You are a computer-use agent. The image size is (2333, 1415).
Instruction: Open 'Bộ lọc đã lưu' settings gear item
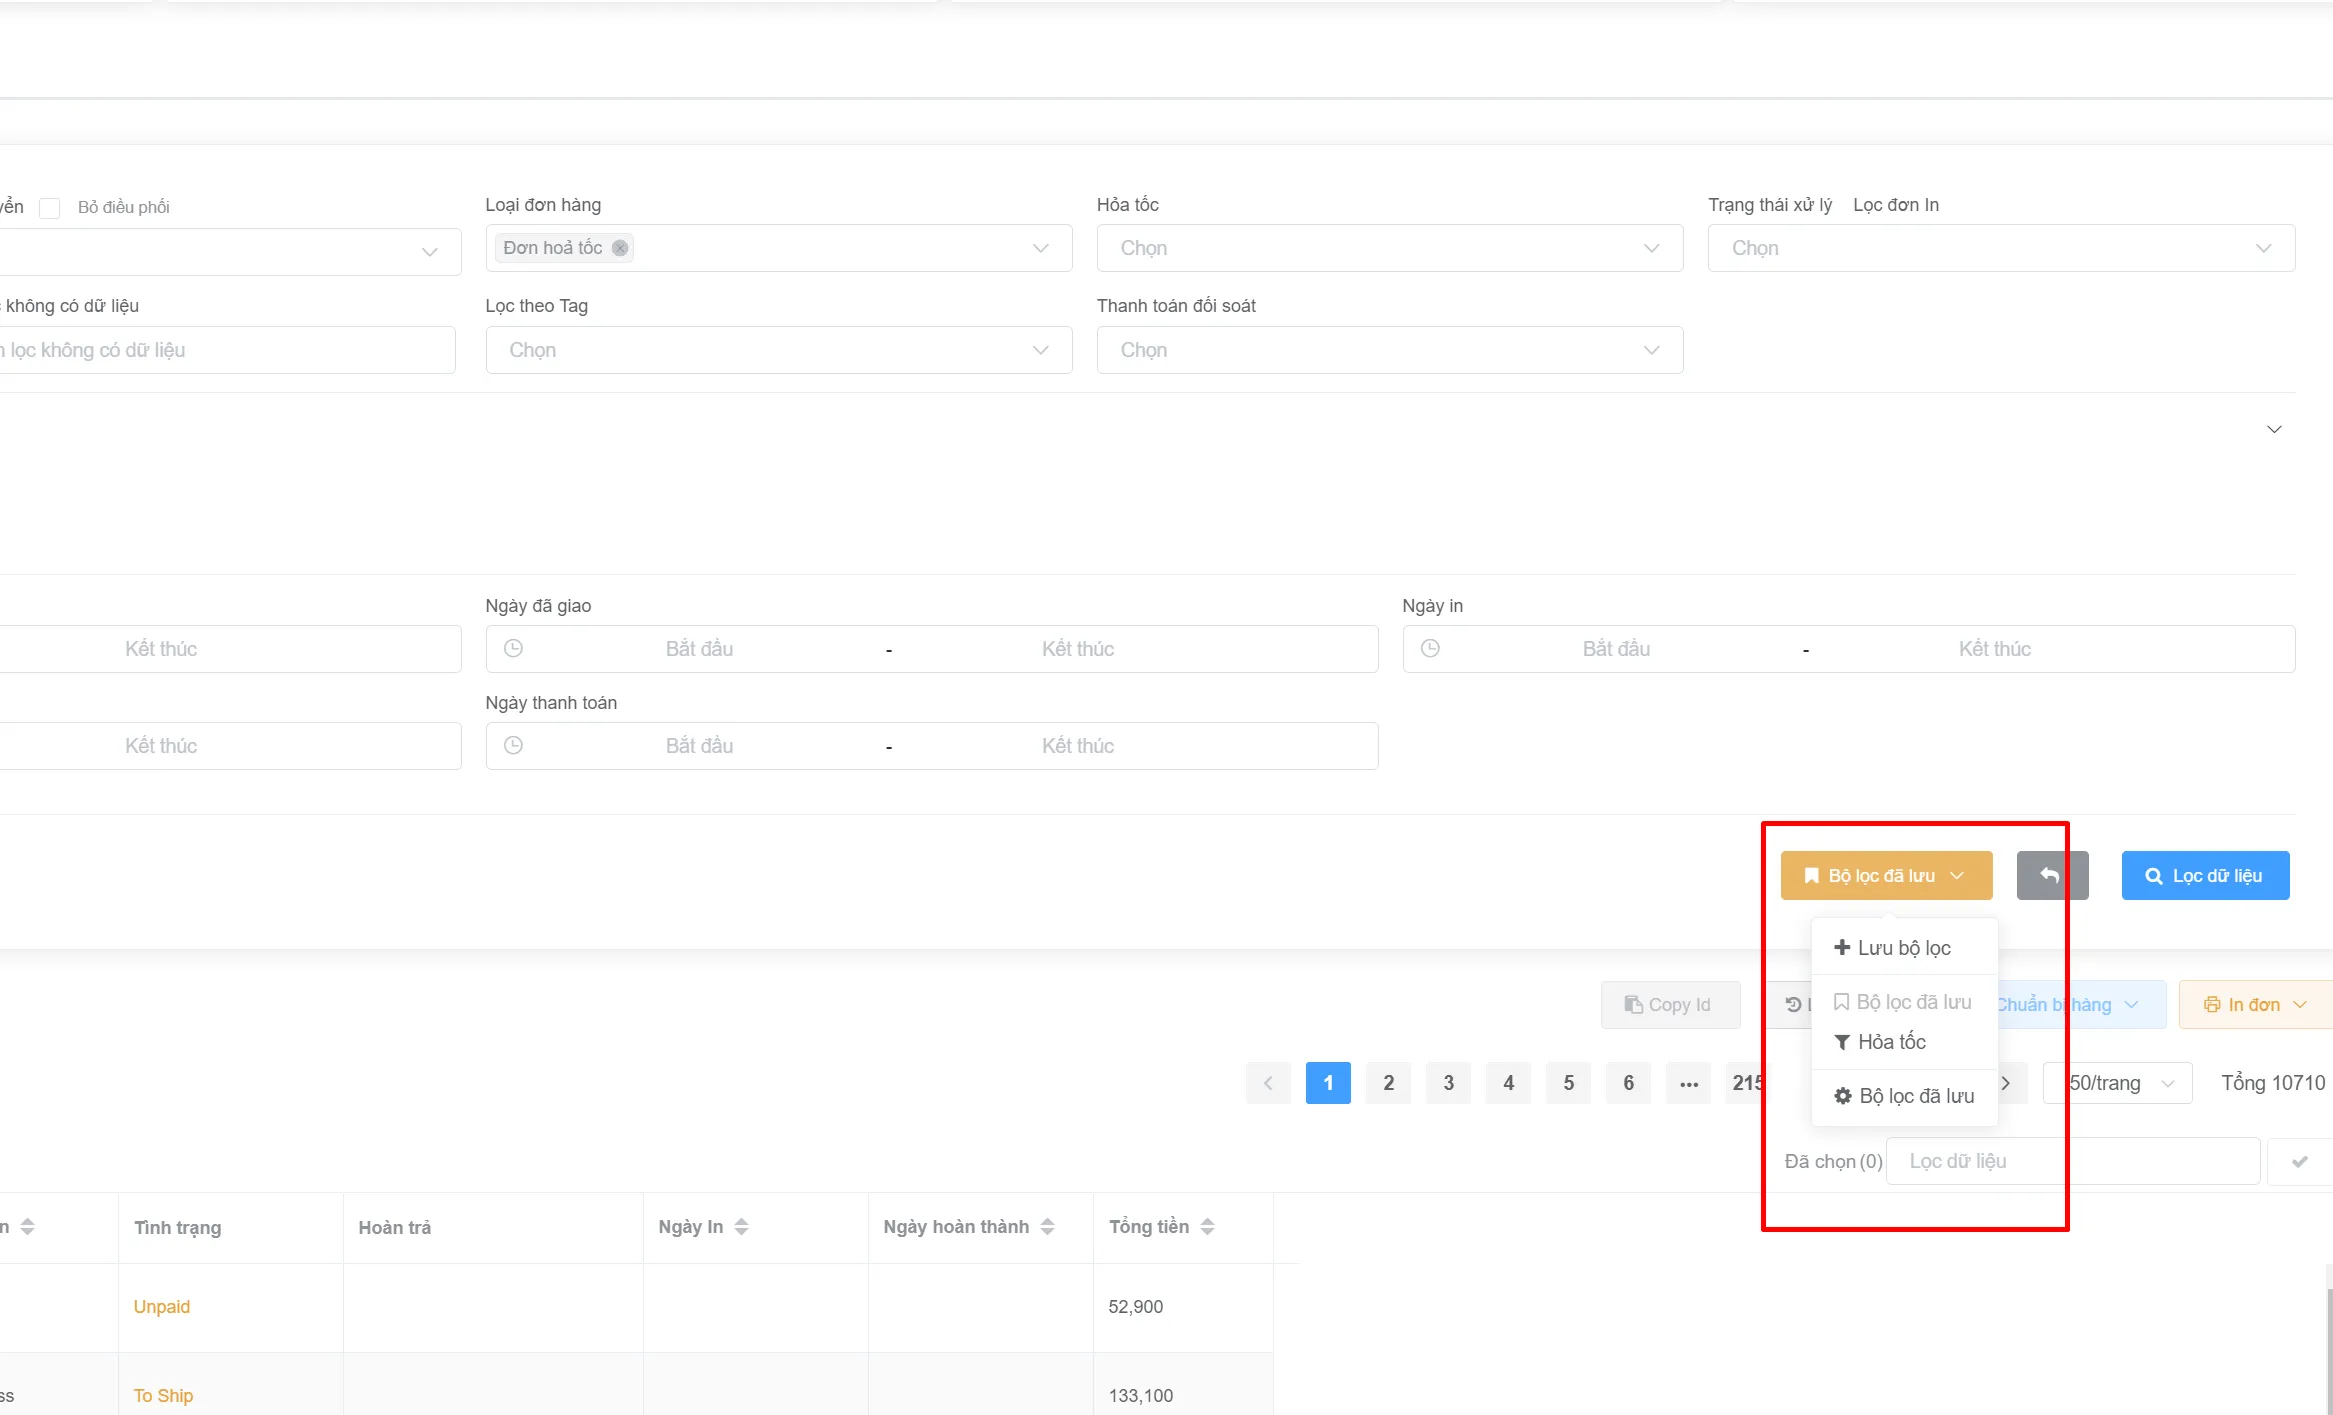click(1904, 1096)
